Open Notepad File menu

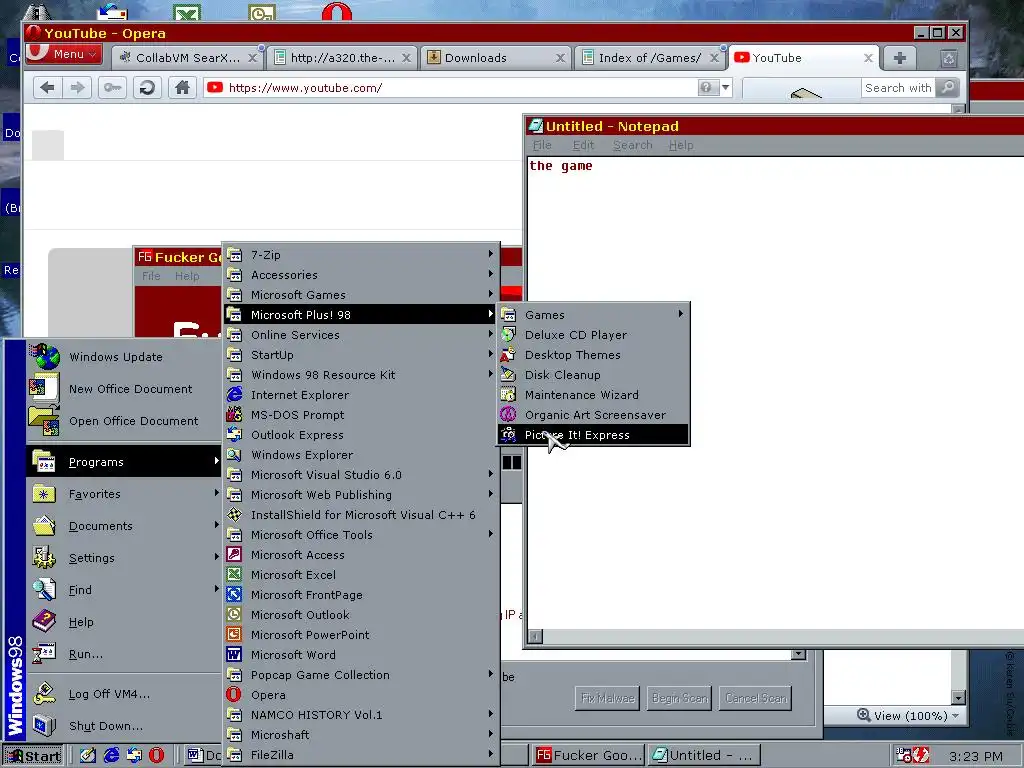[542, 145]
